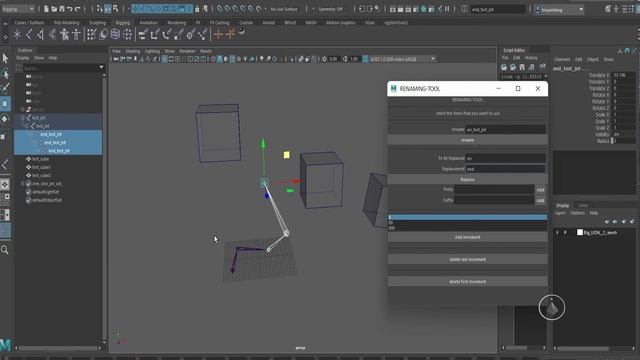Viewport: 640px width, 360px height.
Task: Click the first orange plus shelf icon
Action: pyautogui.click(x=218, y=35)
